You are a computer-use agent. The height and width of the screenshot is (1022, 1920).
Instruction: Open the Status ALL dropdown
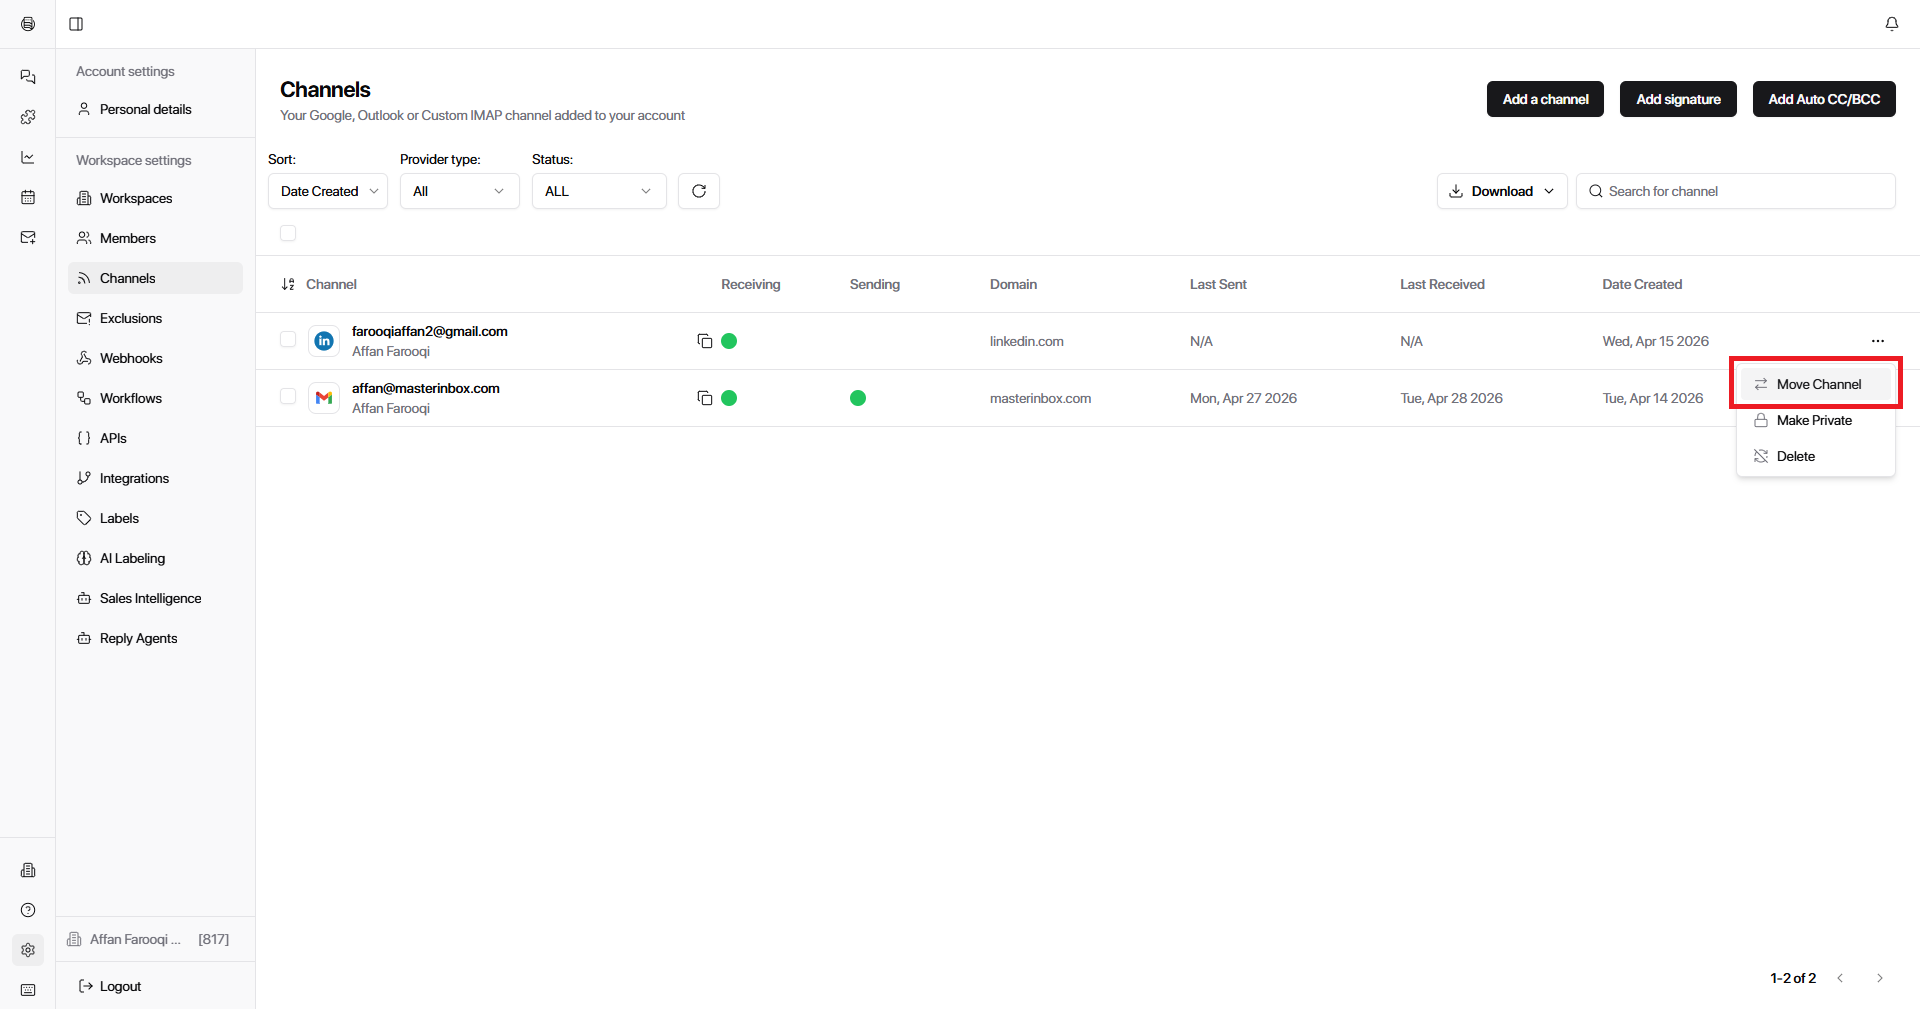point(598,191)
